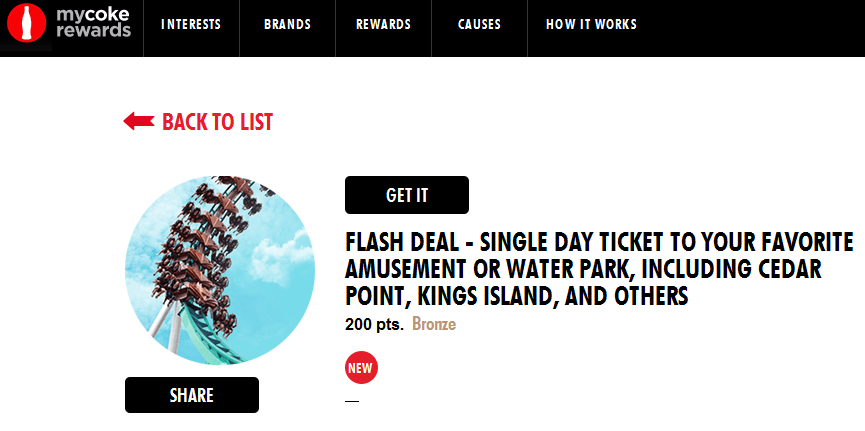Click the Bronze tier label
865x431 pixels.
(x=434, y=324)
